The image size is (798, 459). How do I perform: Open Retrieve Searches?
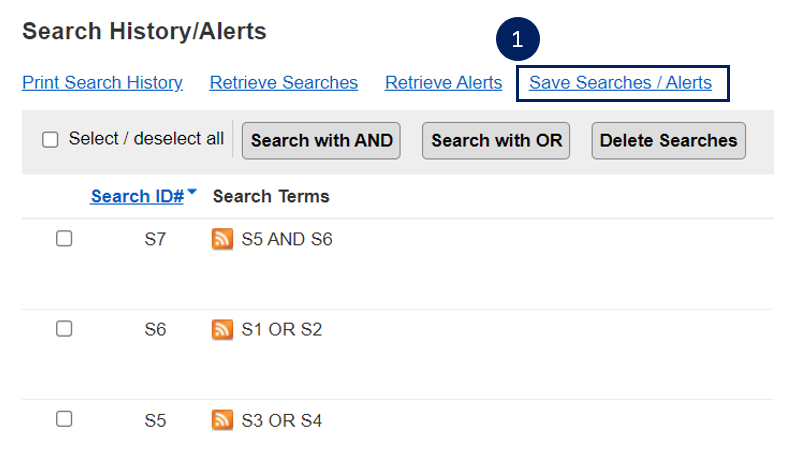(284, 82)
